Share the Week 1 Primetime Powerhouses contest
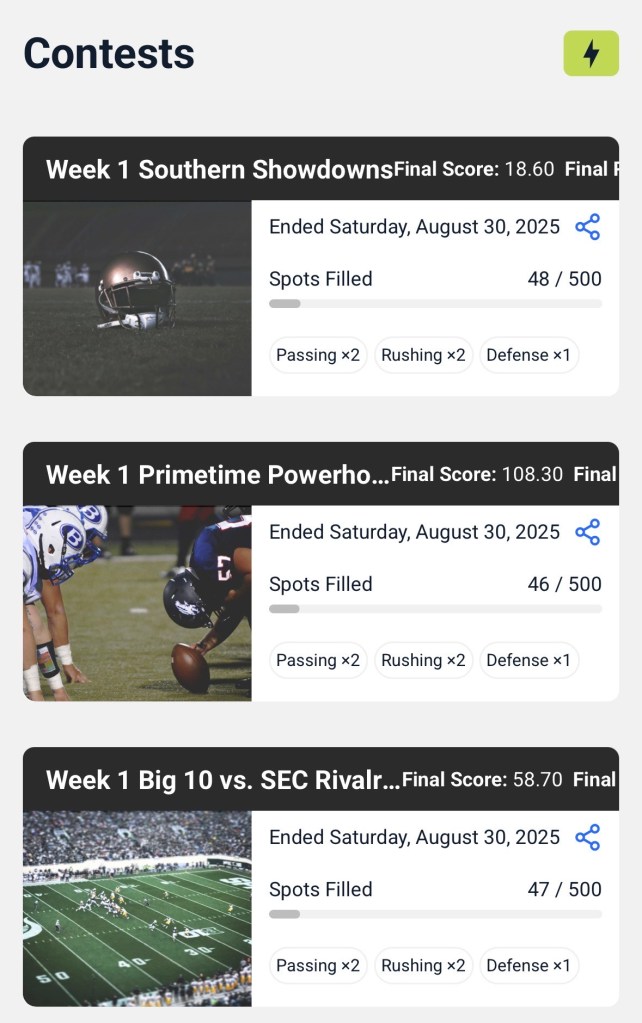Image resolution: width=642 pixels, height=1023 pixels. pos(590,532)
